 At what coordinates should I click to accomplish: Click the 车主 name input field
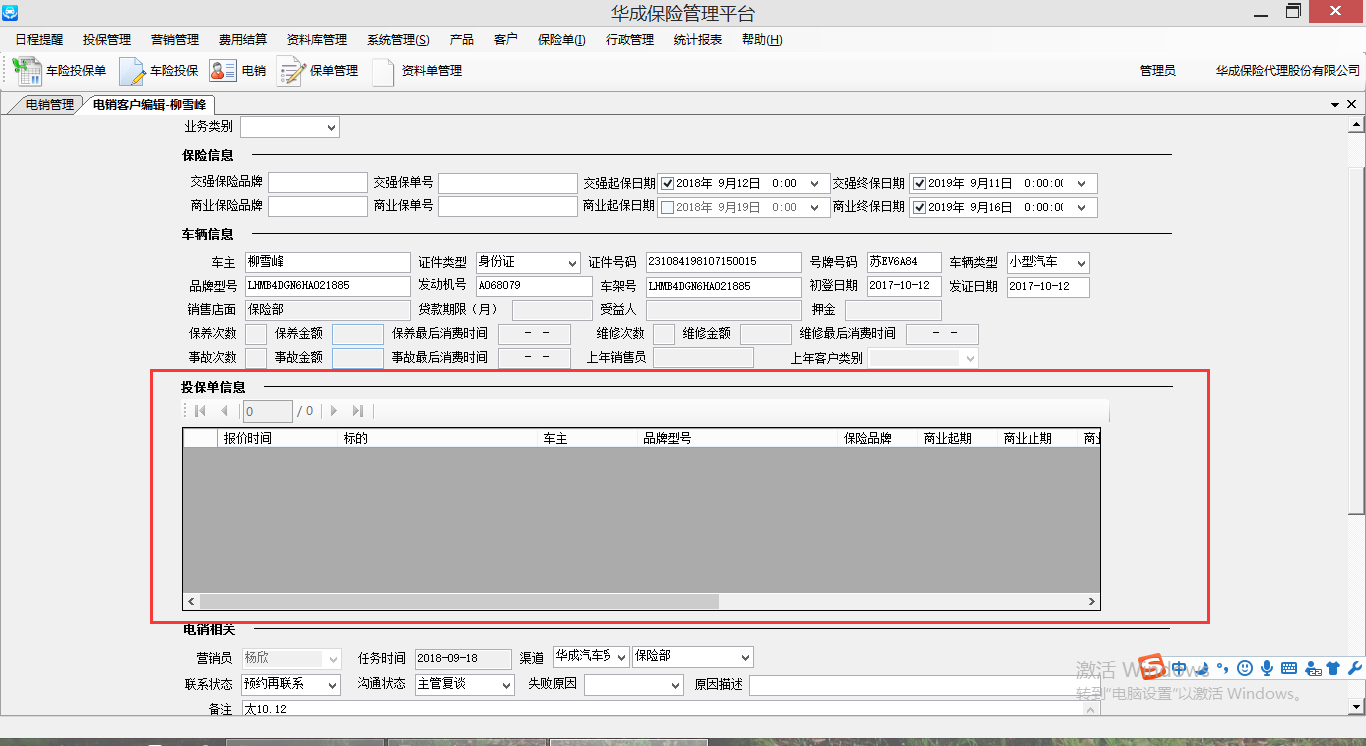tap(327, 262)
